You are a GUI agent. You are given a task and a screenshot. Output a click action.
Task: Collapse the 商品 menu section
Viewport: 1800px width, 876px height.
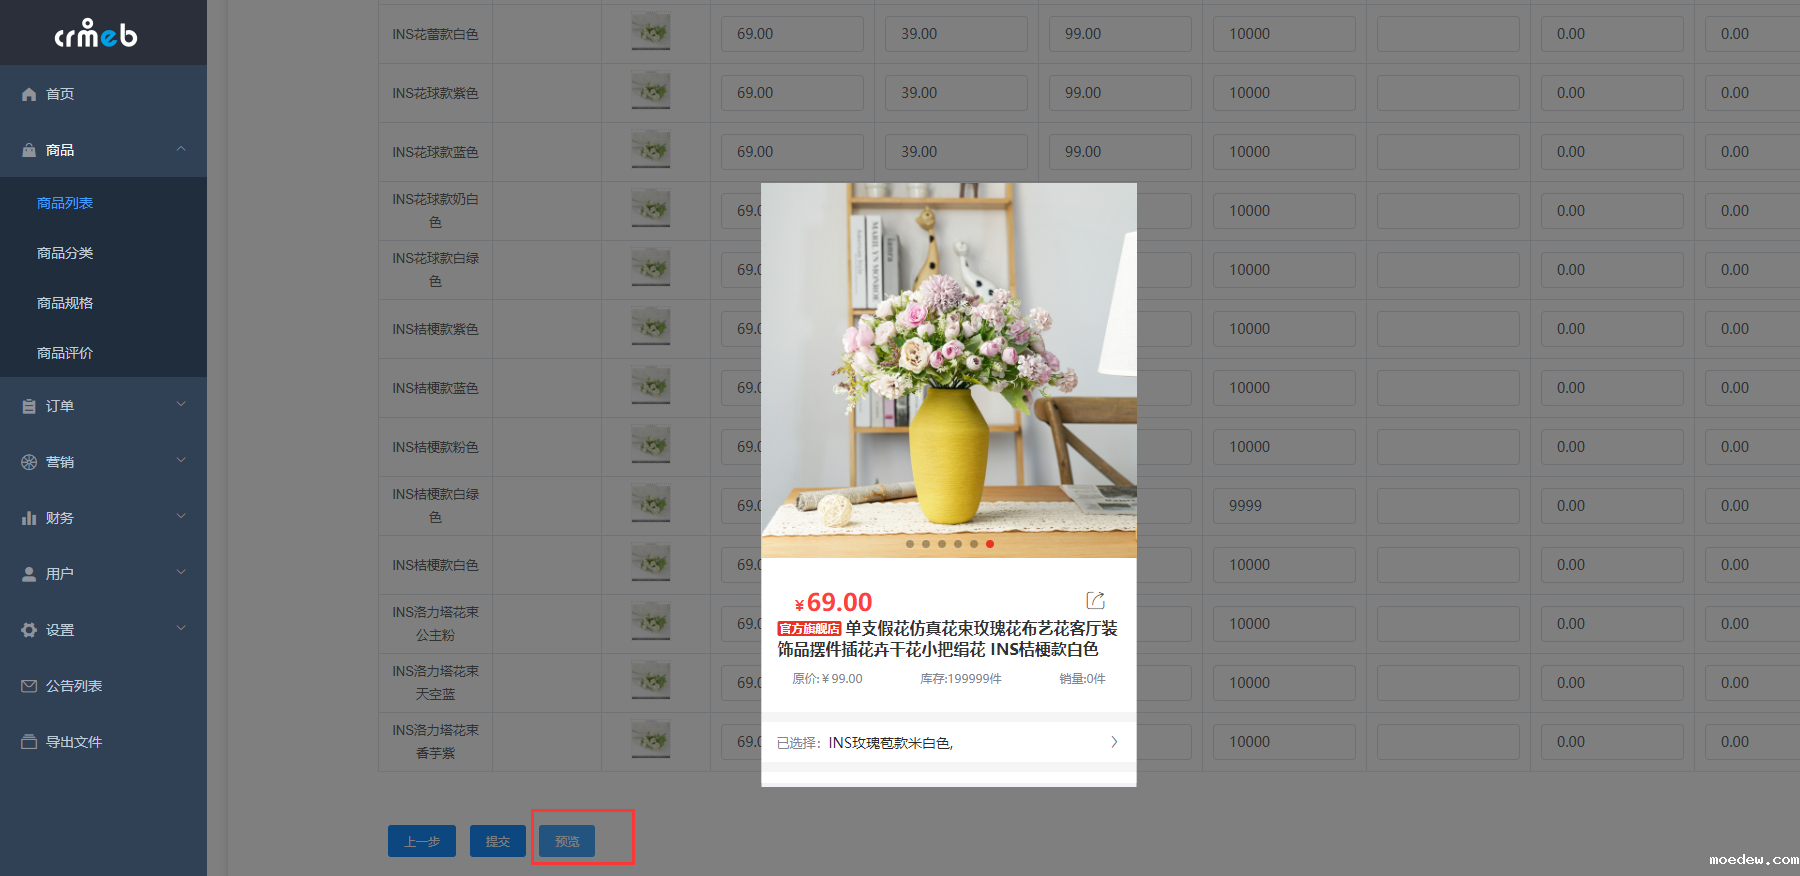click(x=181, y=149)
